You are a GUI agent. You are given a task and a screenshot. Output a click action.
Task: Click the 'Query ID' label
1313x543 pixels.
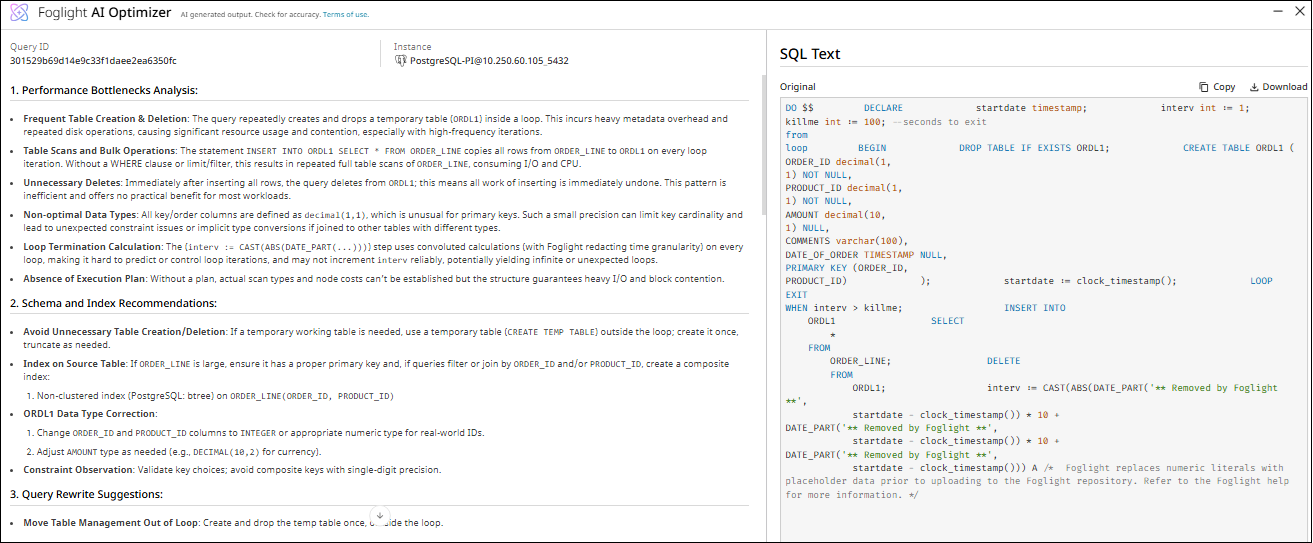click(29, 47)
